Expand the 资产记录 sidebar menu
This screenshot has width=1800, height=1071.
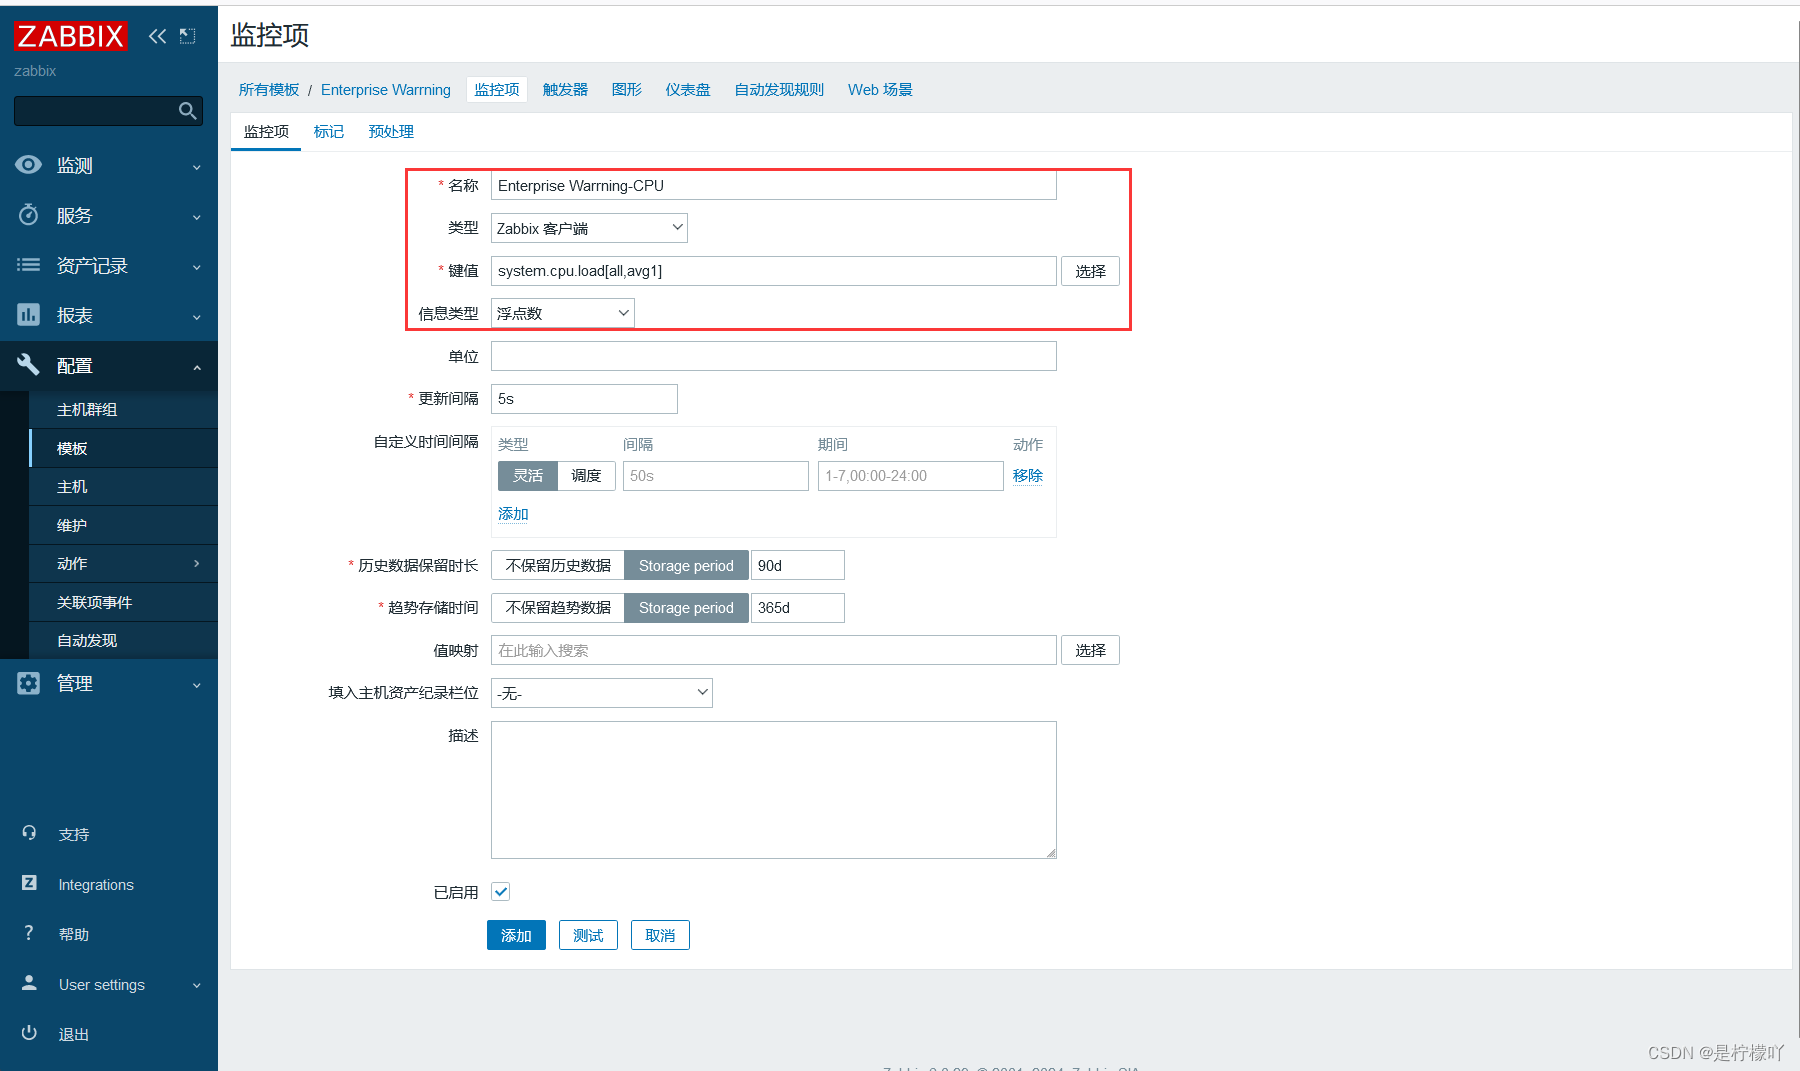coord(197,267)
